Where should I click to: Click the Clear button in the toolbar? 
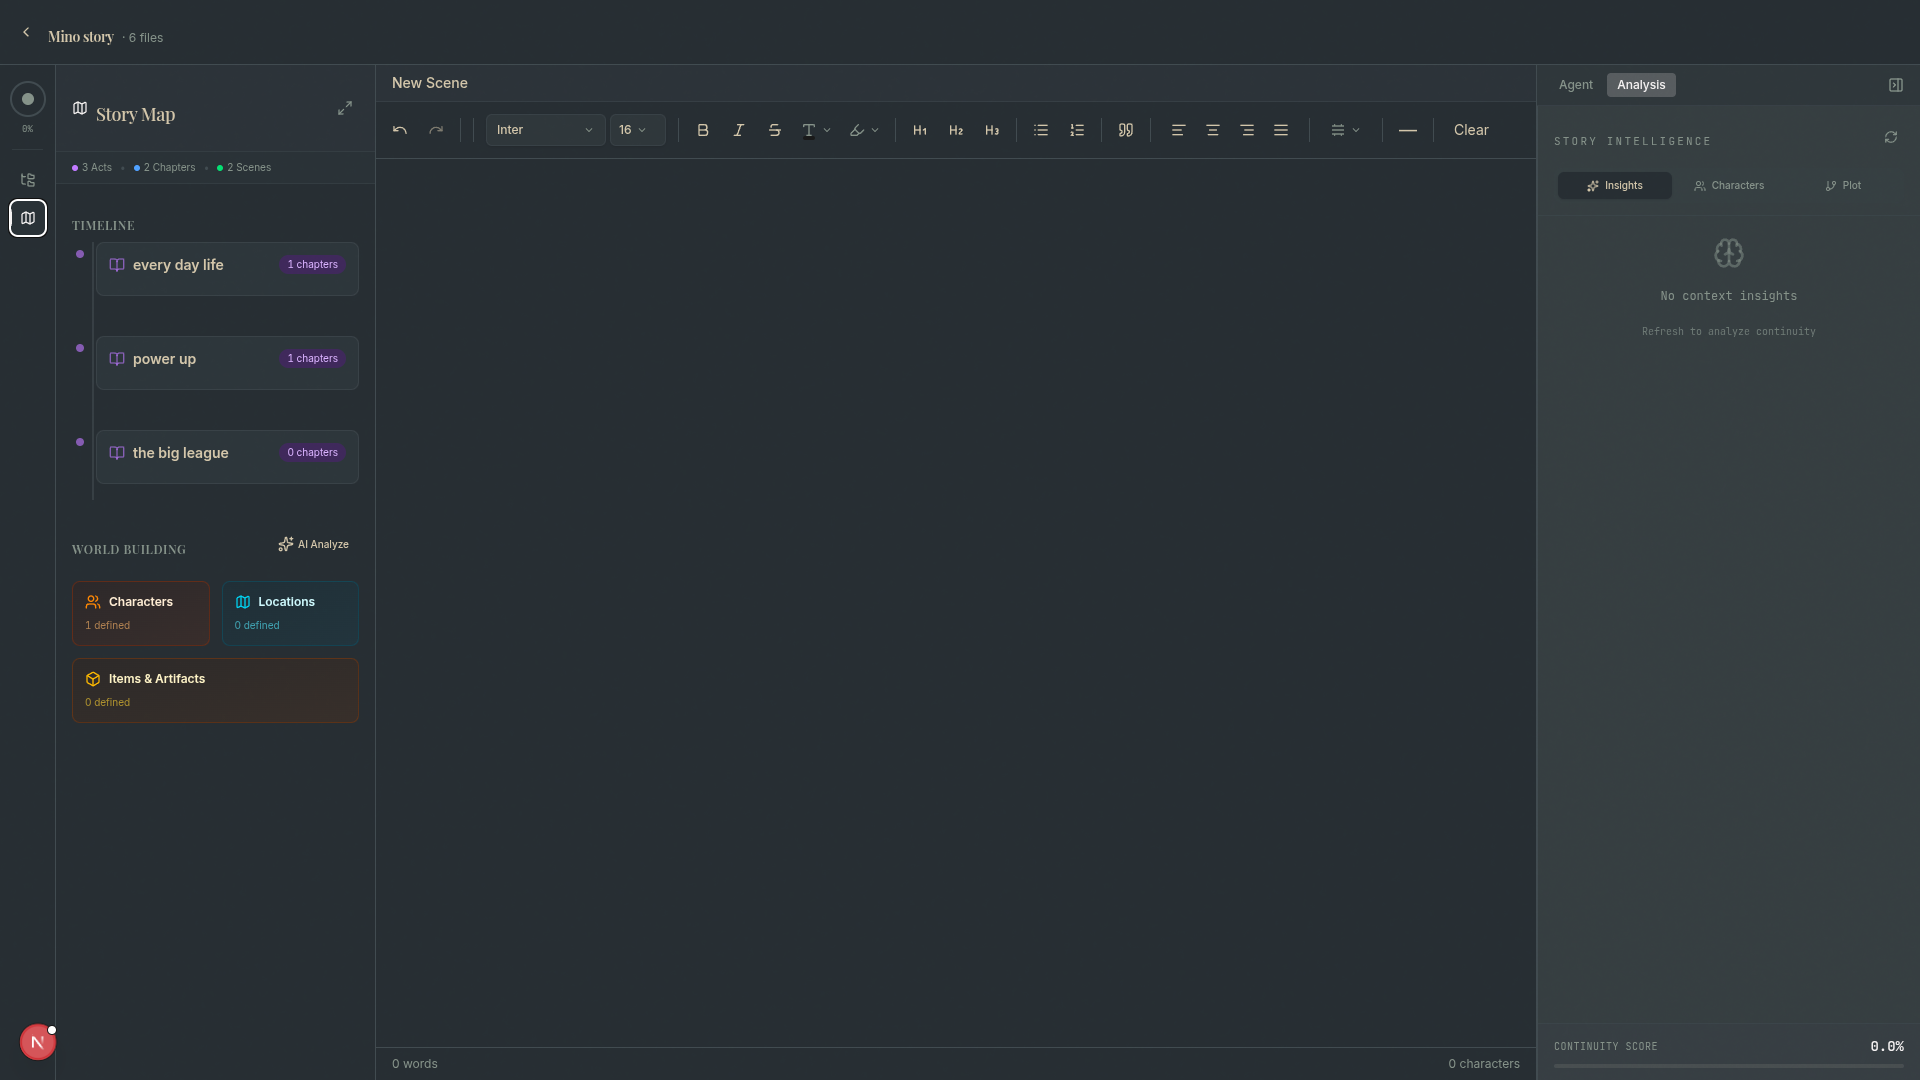(1471, 130)
